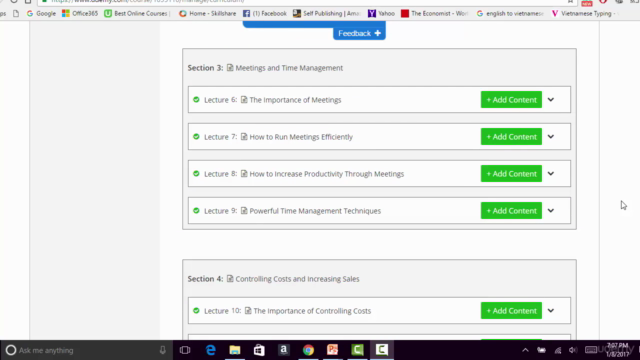Viewport: 640px width, 360px height.
Task: Open the Self Publishing Amazon bookmark
Action: click(327, 13)
